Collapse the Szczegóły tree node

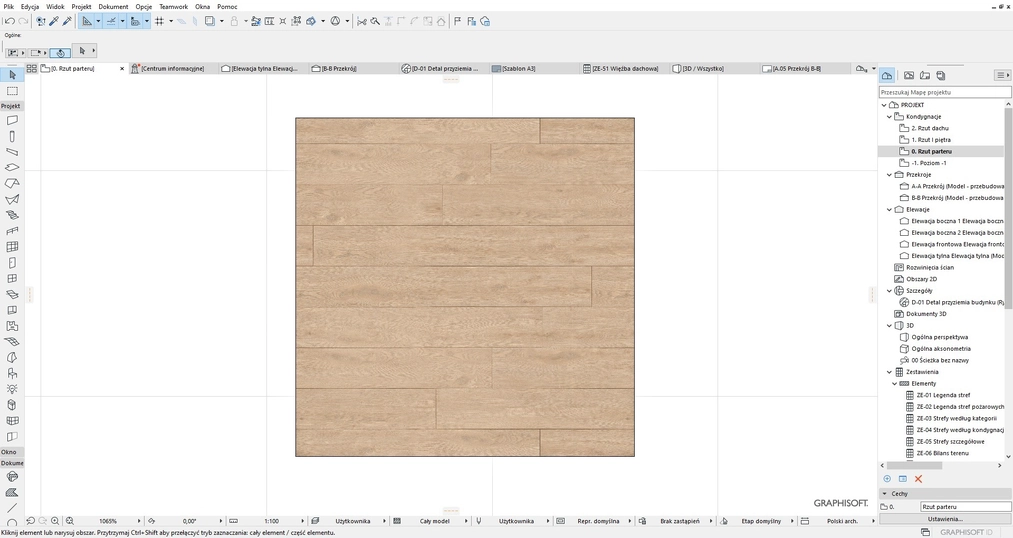click(889, 291)
